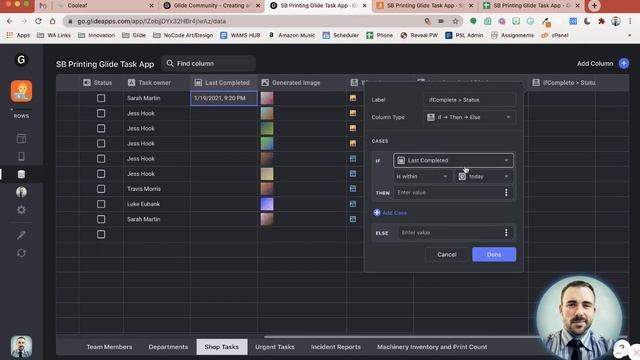The height and width of the screenshot is (360, 640).
Task: Open the phone preview icon in sidebar
Action: click(x=21, y=156)
